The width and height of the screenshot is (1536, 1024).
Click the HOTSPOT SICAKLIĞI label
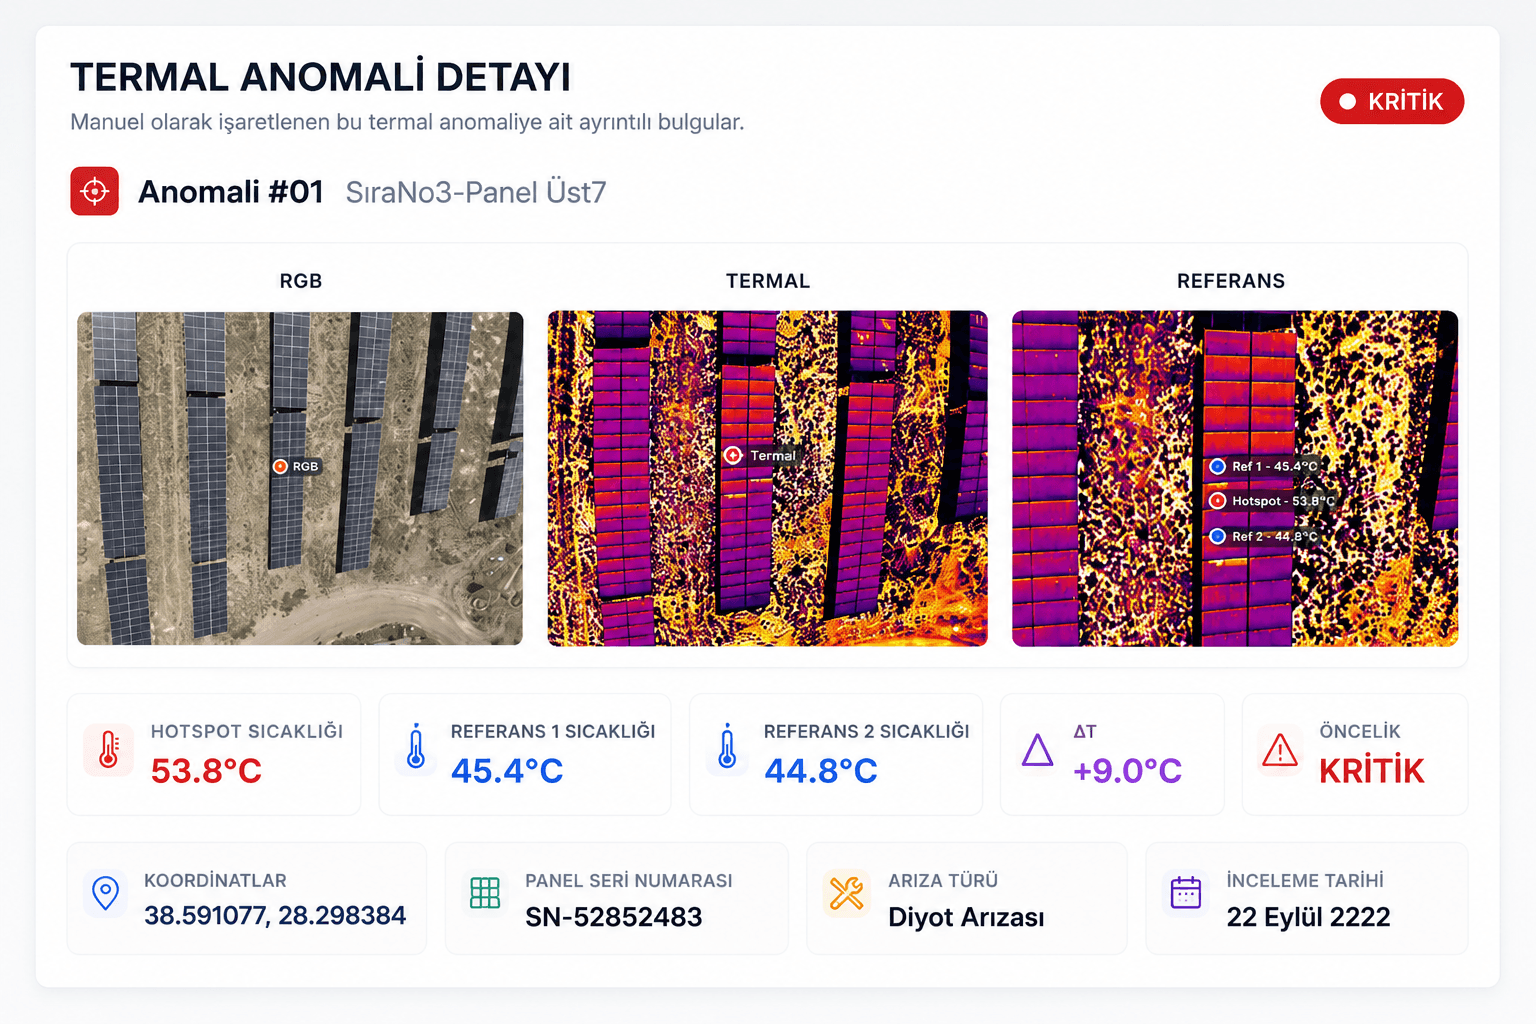coord(247,731)
